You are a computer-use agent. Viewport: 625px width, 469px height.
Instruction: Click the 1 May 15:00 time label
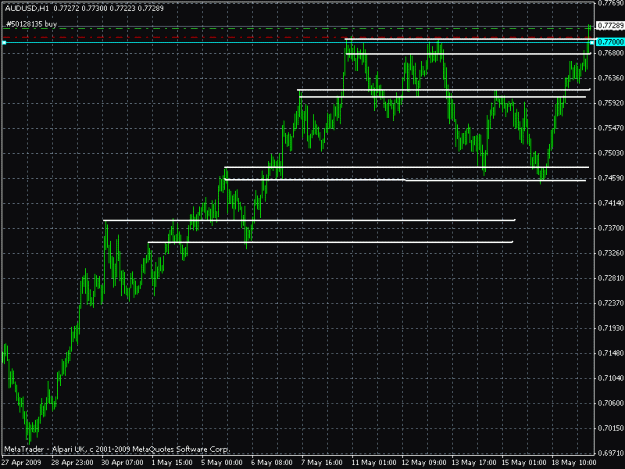pyautogui.click(x=172, y=463)
